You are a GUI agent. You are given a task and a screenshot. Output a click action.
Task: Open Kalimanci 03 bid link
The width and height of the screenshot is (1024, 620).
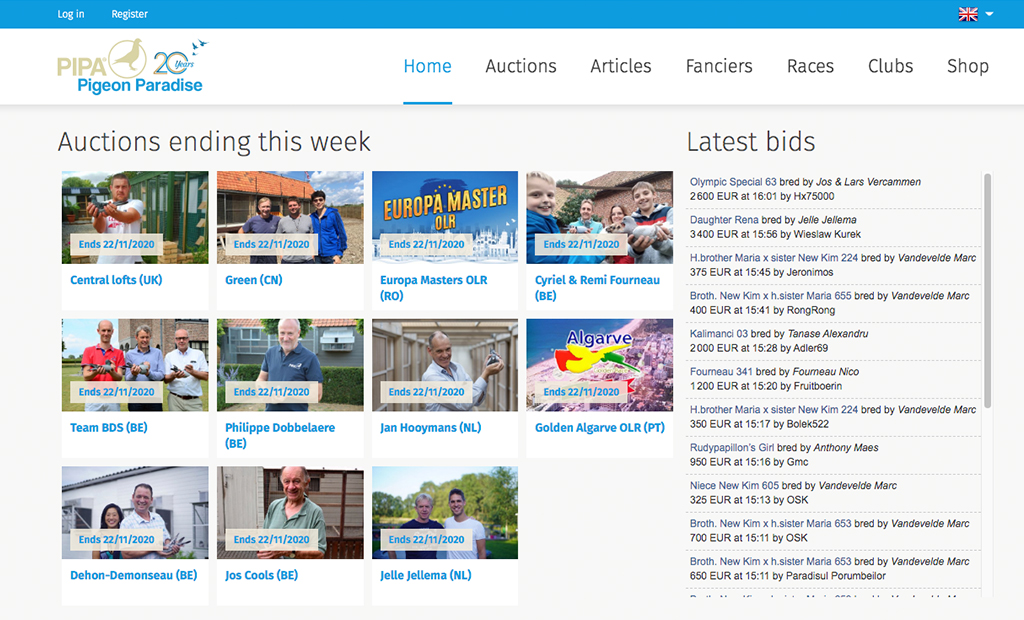[x=718, y=333]
